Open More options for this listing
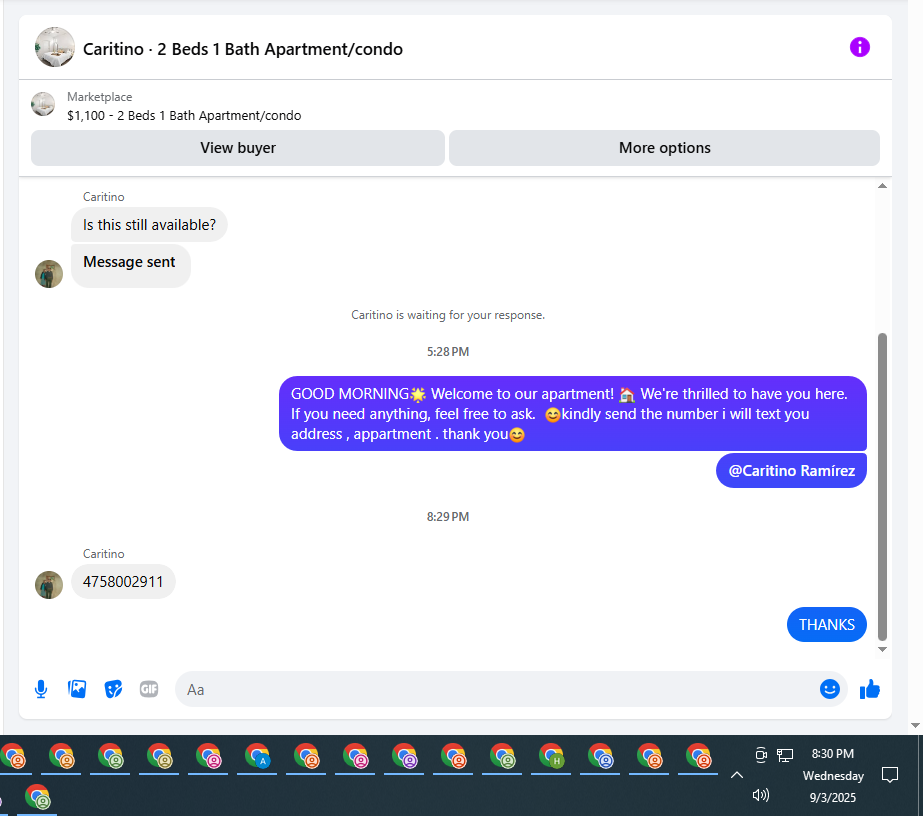This screenshot has width=923, height=816. (664, 148)
